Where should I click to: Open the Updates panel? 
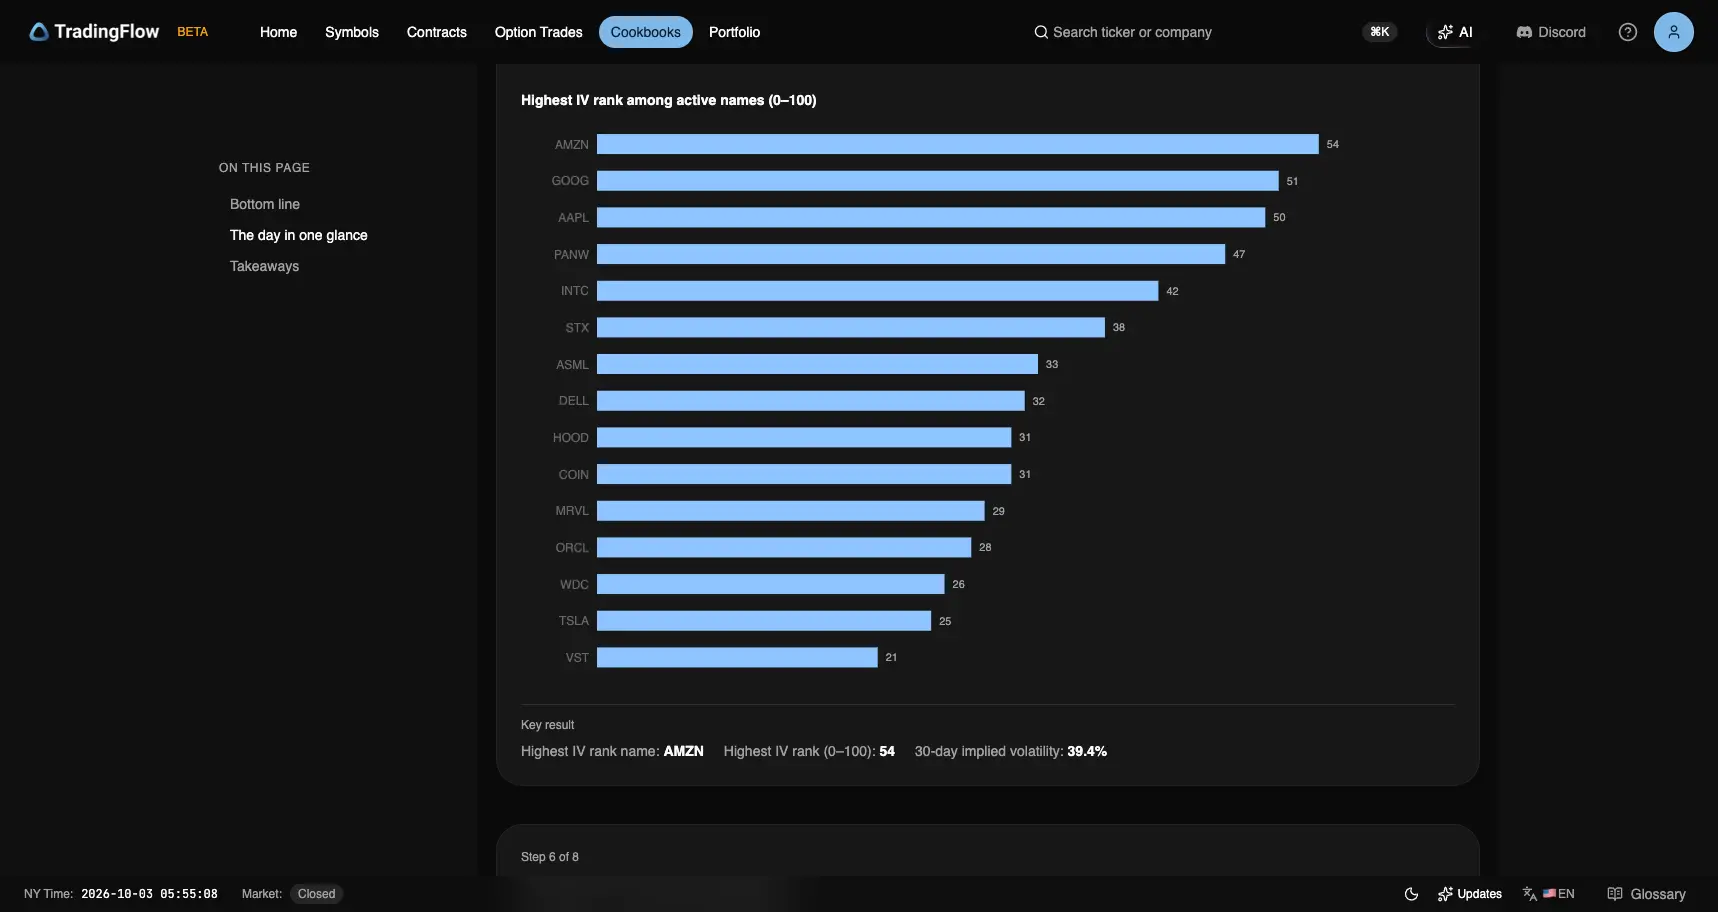click(x=1470, y=894)
